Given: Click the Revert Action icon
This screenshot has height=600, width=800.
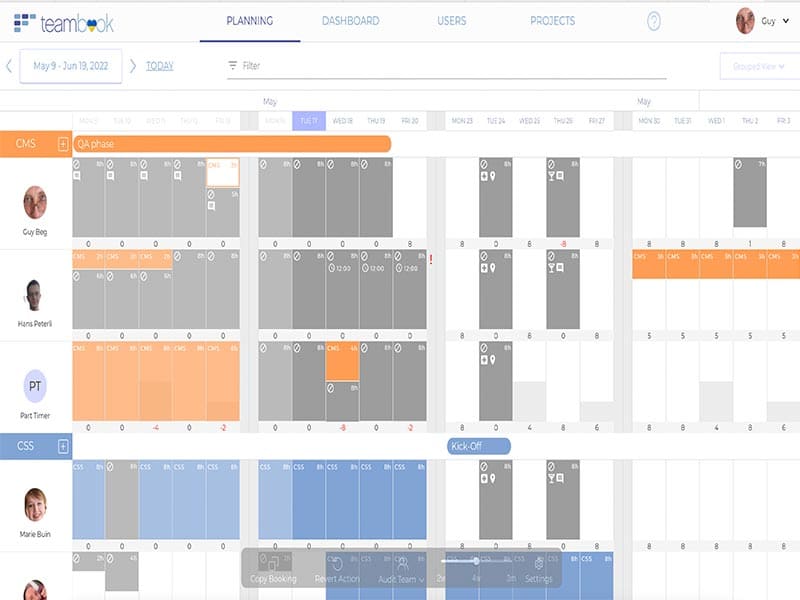Looking at the screenshot, I should click(337, 565).
